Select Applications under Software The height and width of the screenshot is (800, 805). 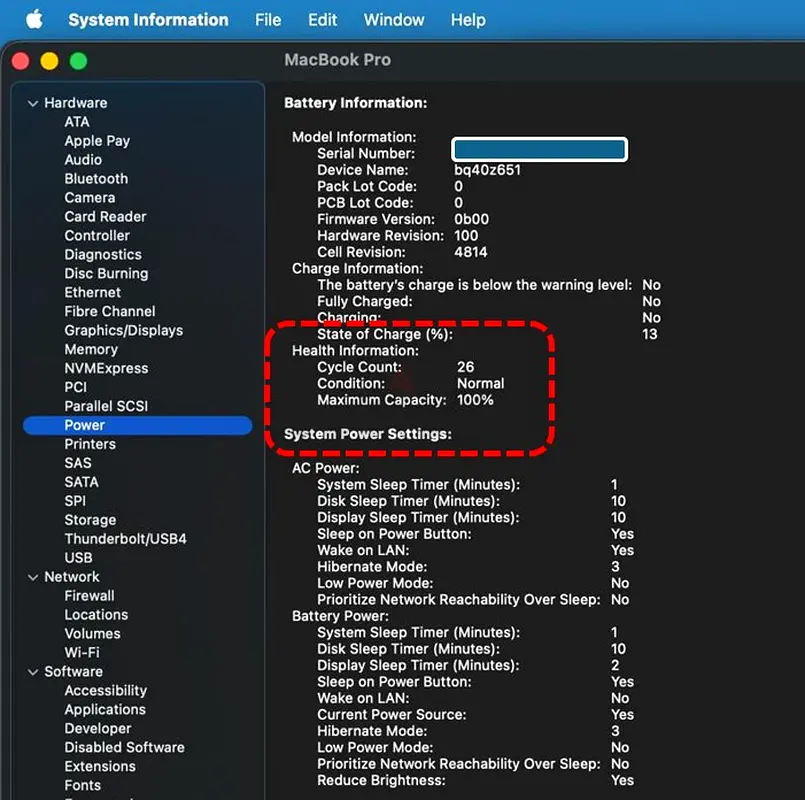105,710
